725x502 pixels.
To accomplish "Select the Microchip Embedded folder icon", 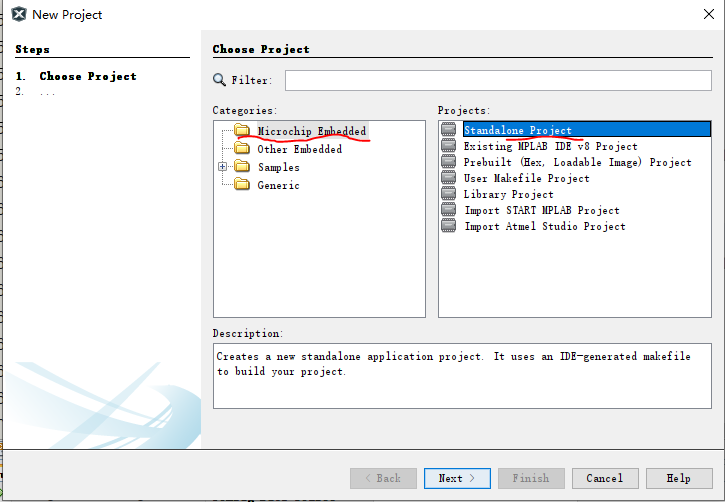I will pos(242,130).
